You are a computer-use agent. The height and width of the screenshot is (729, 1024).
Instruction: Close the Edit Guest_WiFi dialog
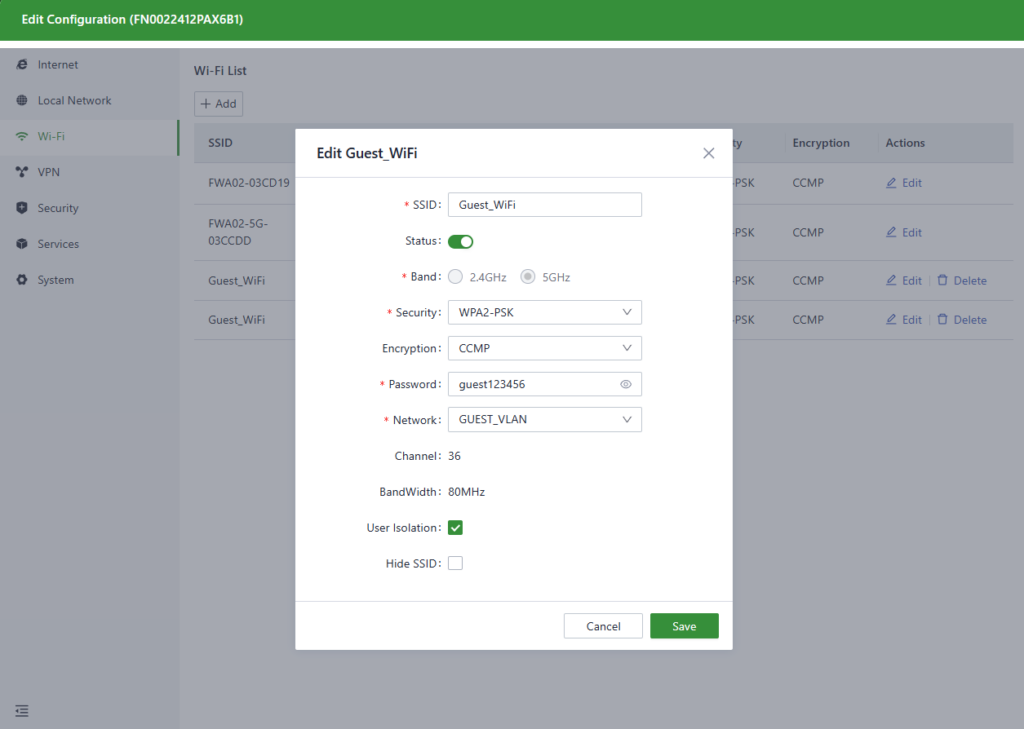708,153
